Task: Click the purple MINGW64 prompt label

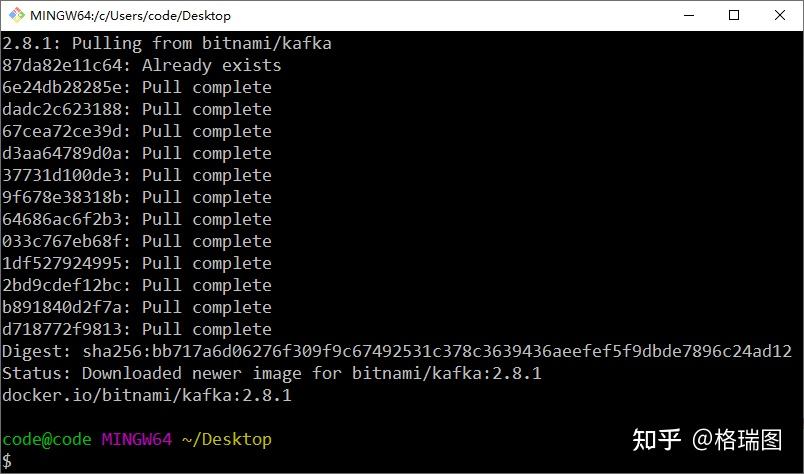Action: pos(136,439)
